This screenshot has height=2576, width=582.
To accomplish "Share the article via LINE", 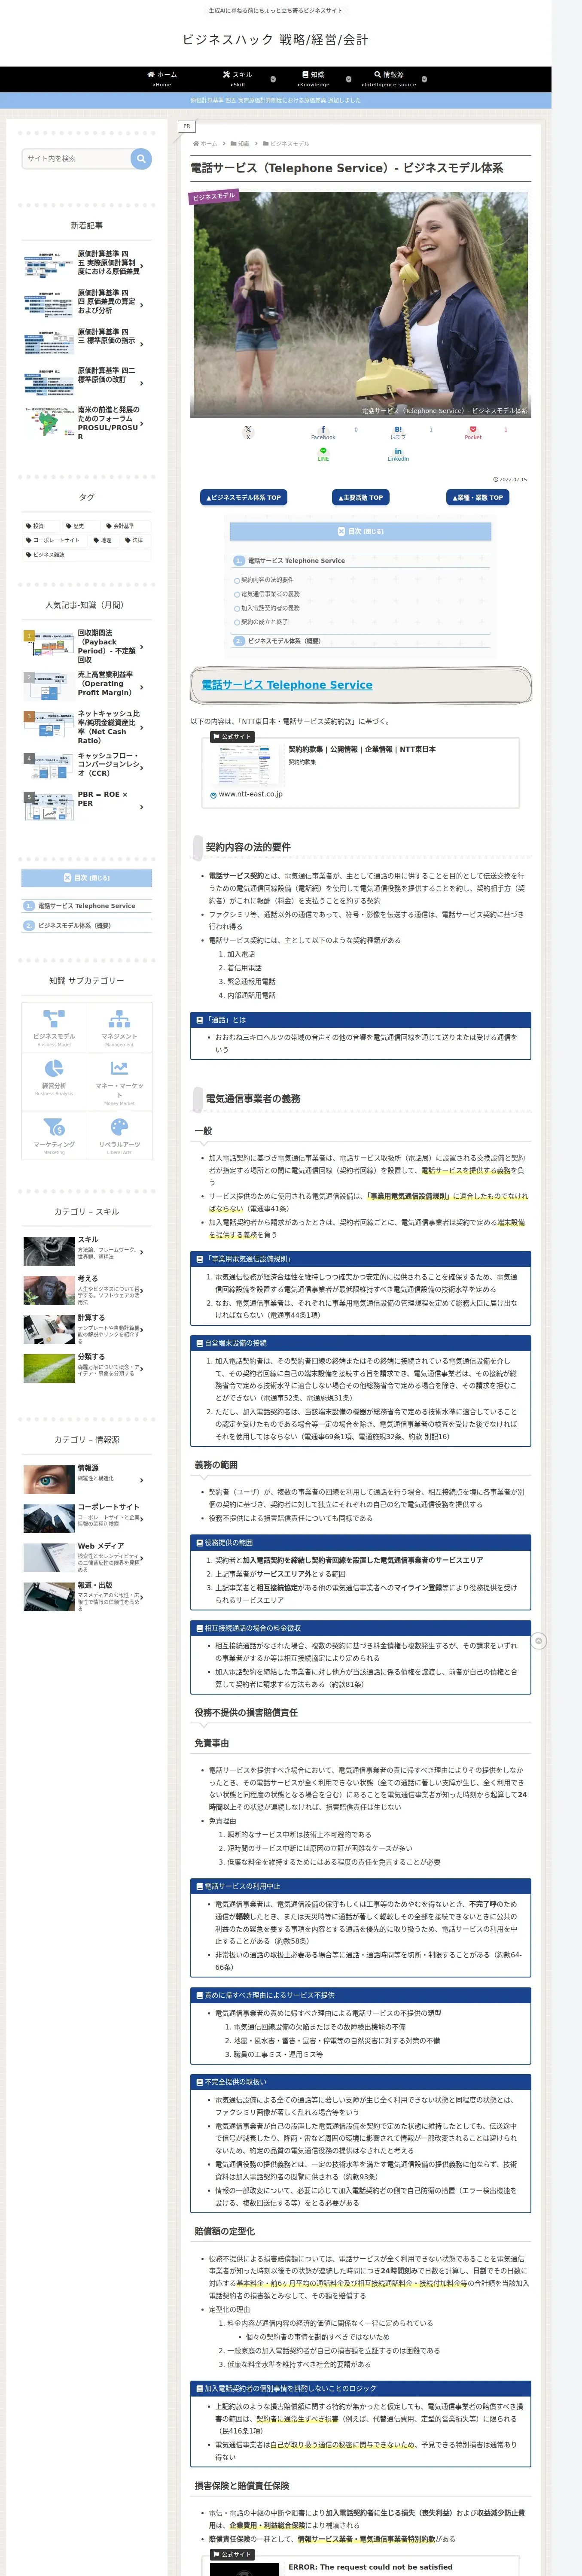I will click(323, 454).
